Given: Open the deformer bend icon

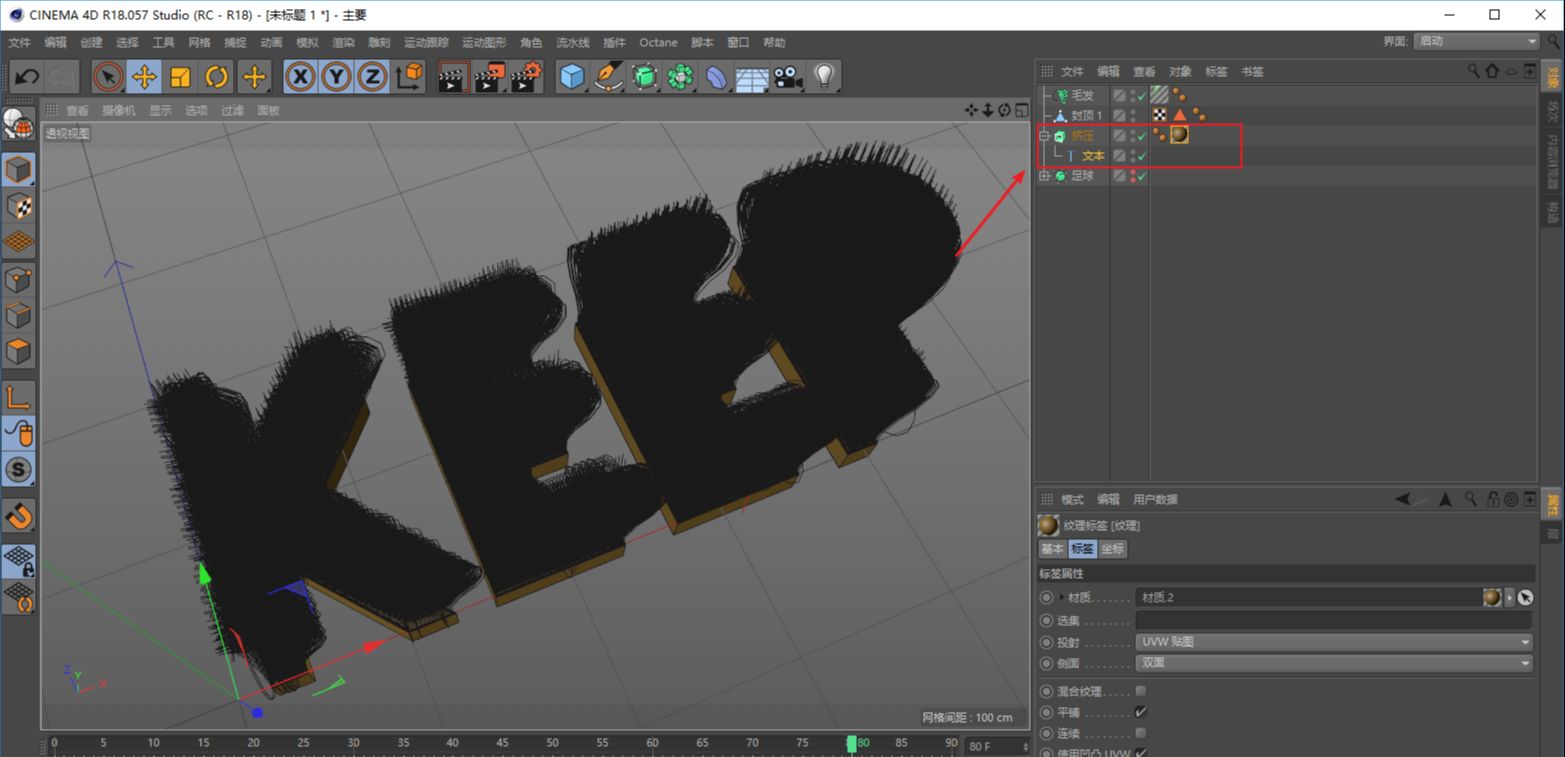Looking at the screenshot, I should click(x=717, y=77).
